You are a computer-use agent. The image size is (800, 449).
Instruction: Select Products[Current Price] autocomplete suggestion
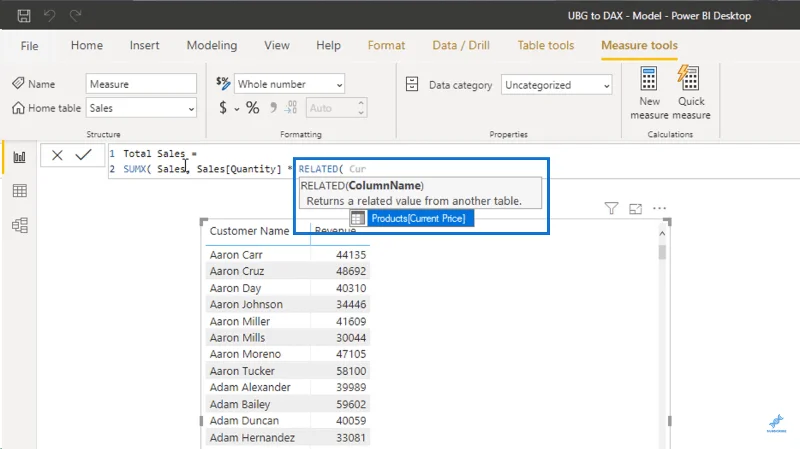(x=412, y=218)
